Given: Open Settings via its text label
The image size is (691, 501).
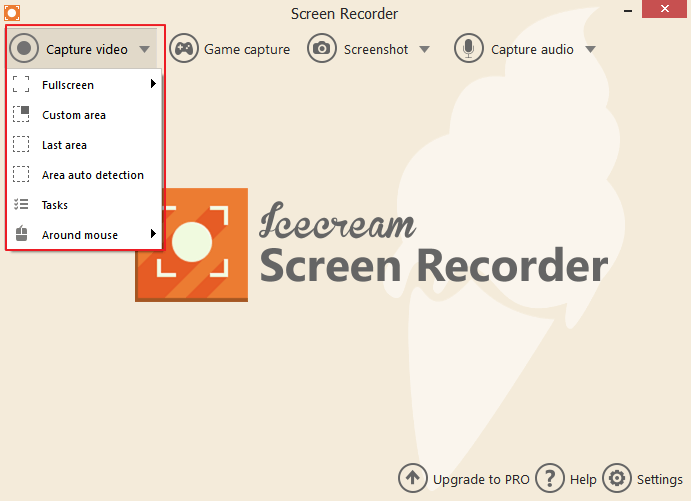Looking at the screenshot, I should pyautogui.click(x=660, y=479).
